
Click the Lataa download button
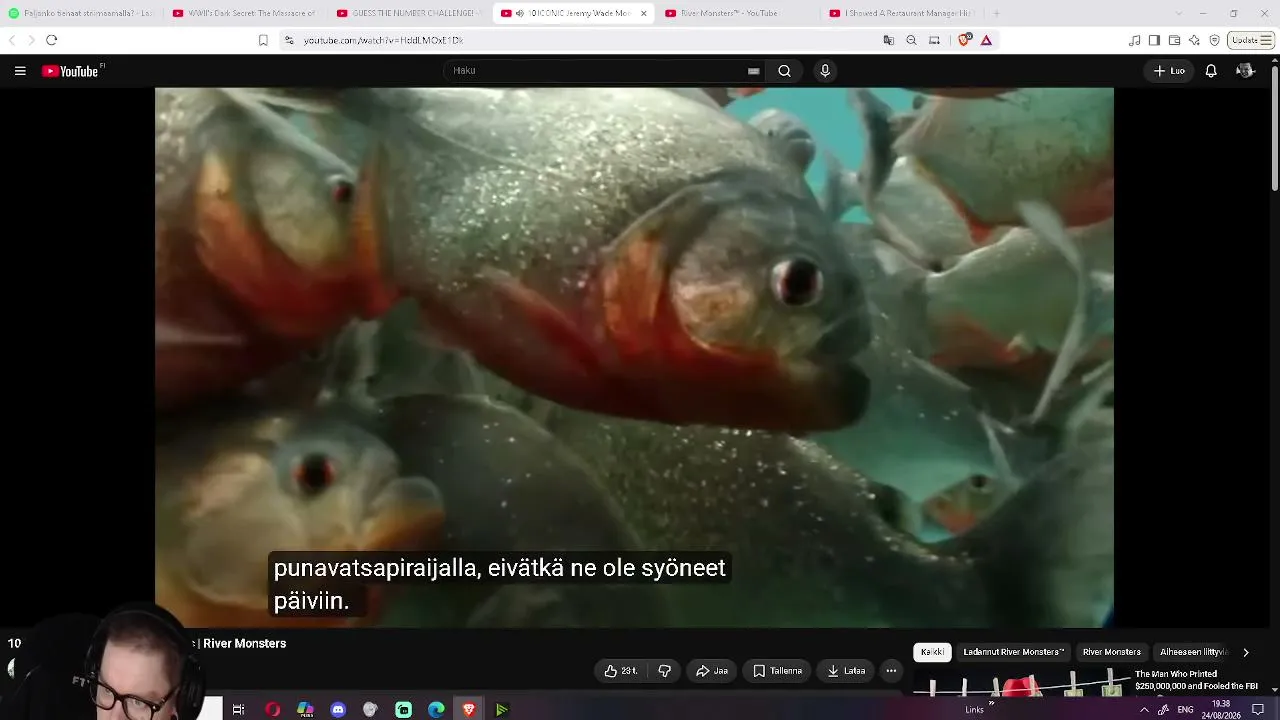click(846, 671)
